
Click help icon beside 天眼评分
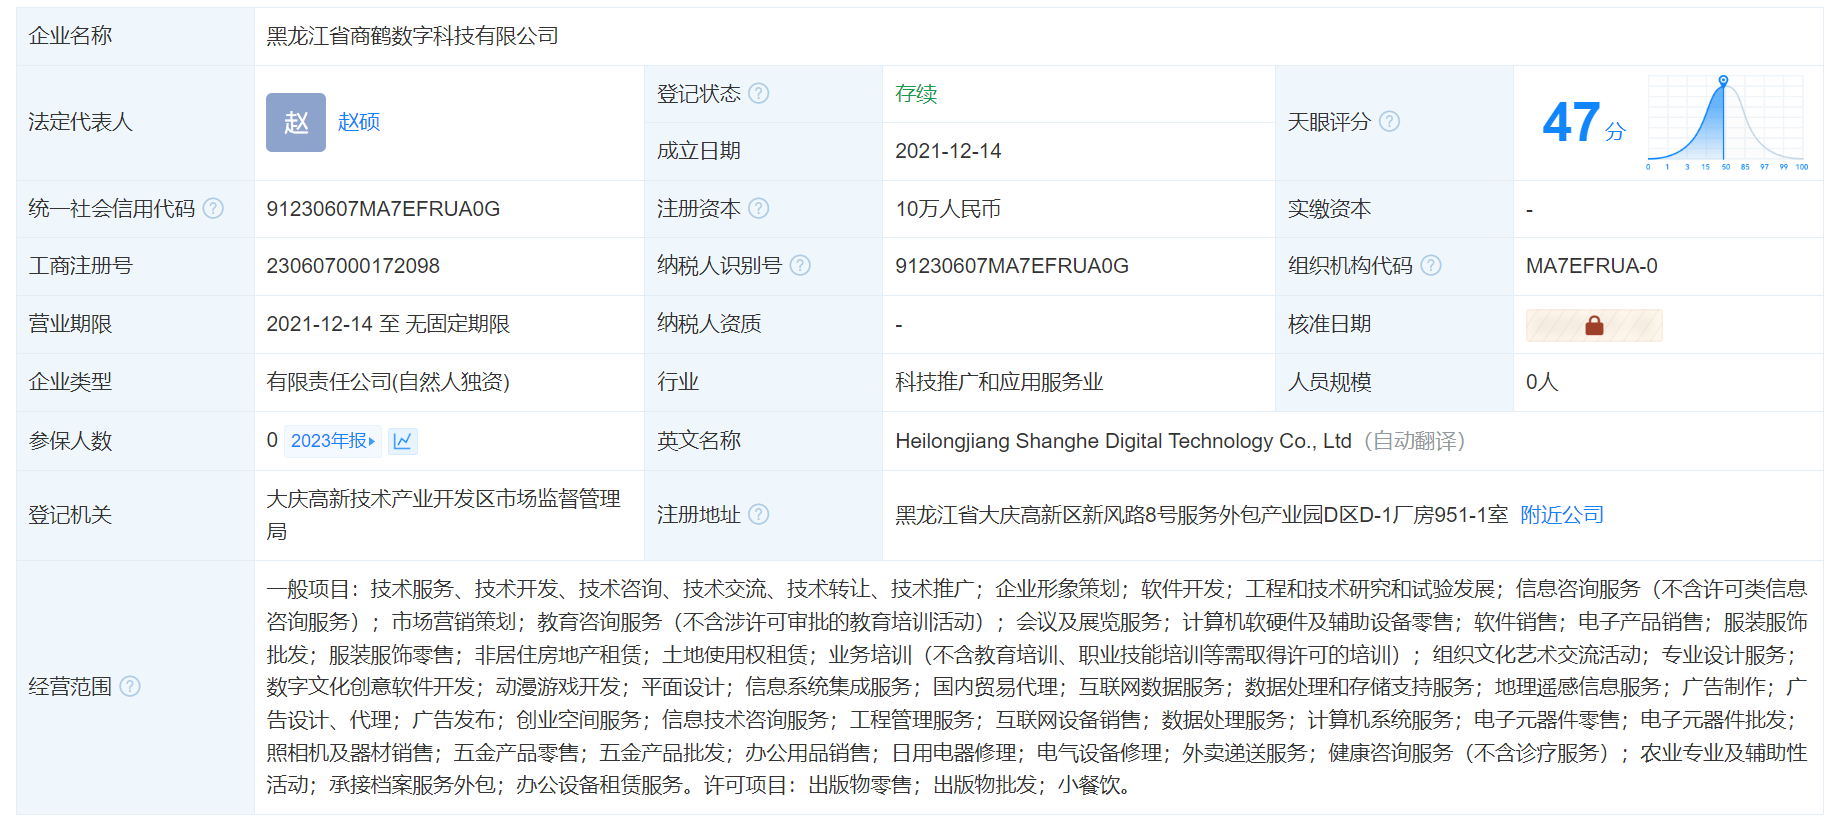pos(1389,121)
